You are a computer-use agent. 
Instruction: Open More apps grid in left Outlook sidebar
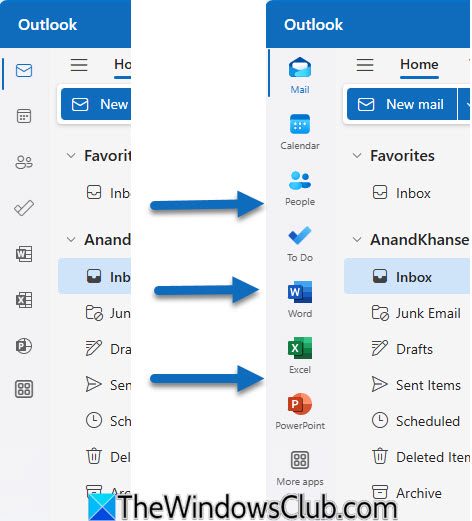[24, 389]
